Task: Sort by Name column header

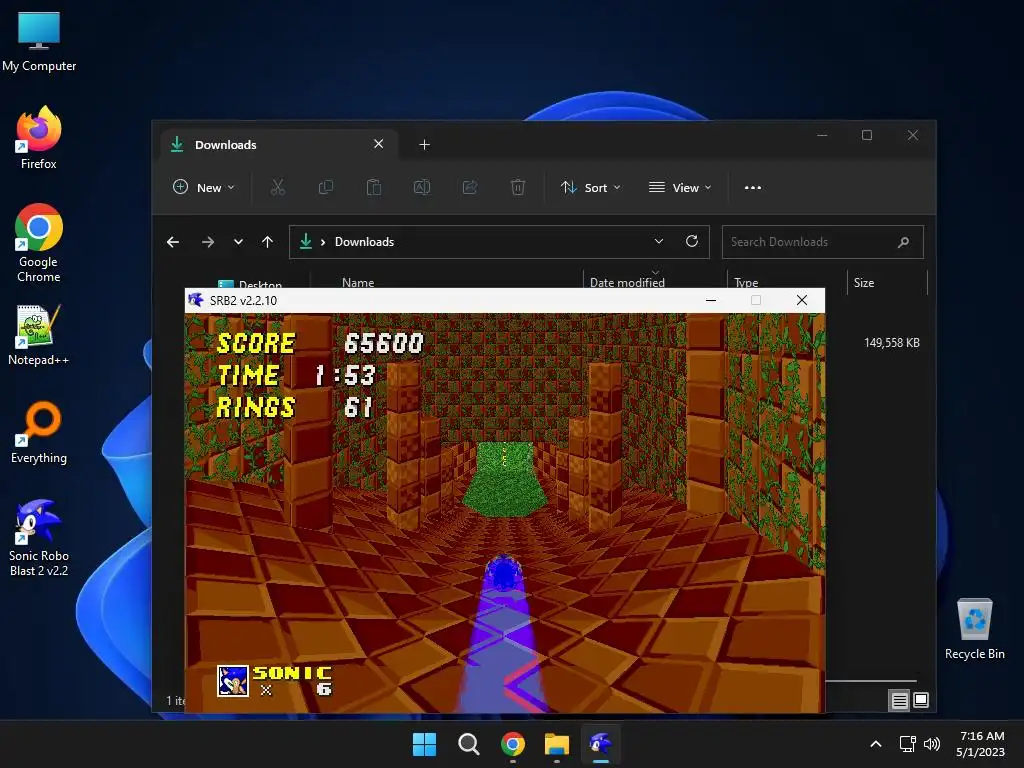Action: pyautogui.click(x=358, y=282)
